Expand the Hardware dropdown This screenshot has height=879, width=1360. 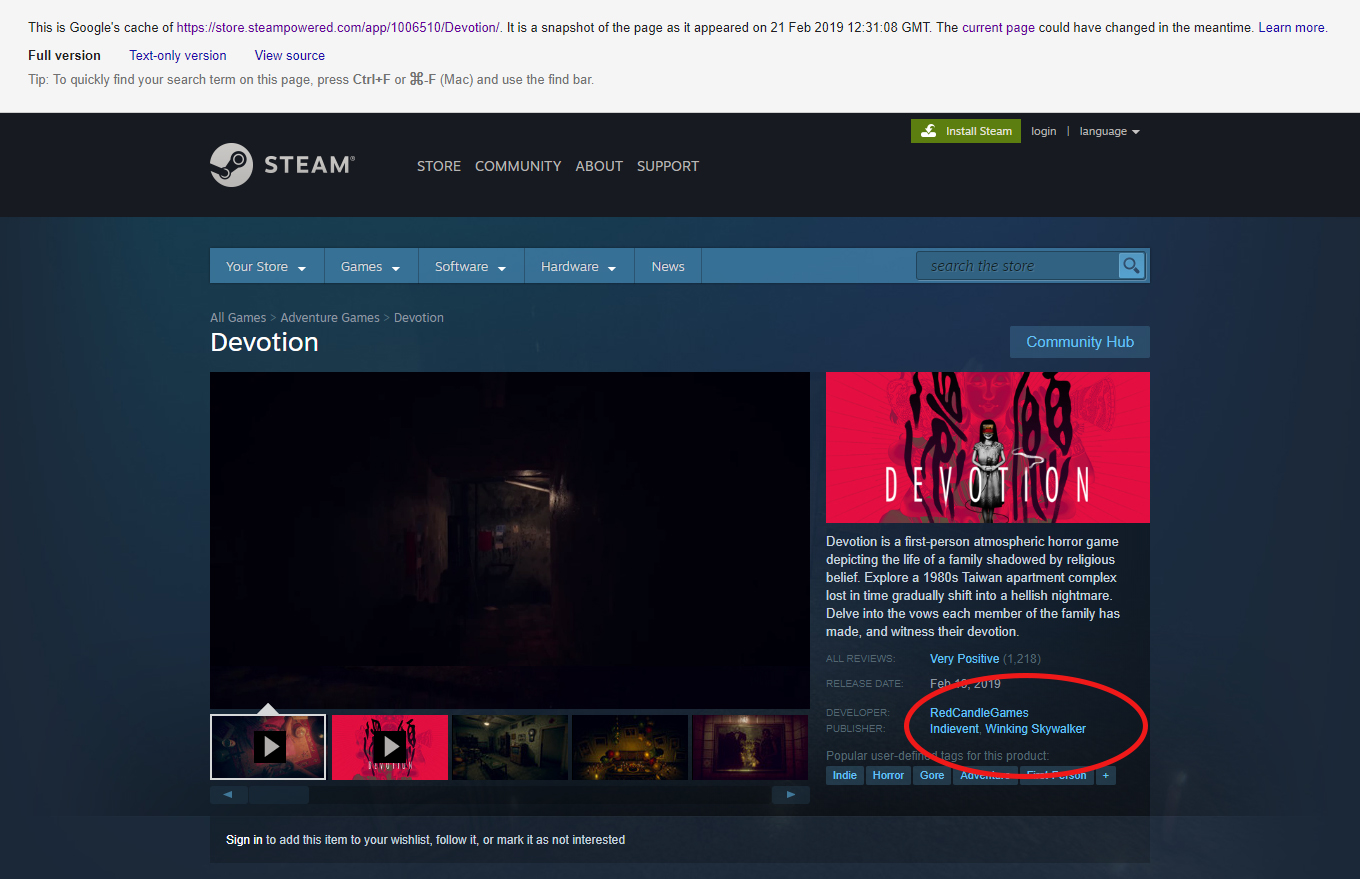[579, 267]
